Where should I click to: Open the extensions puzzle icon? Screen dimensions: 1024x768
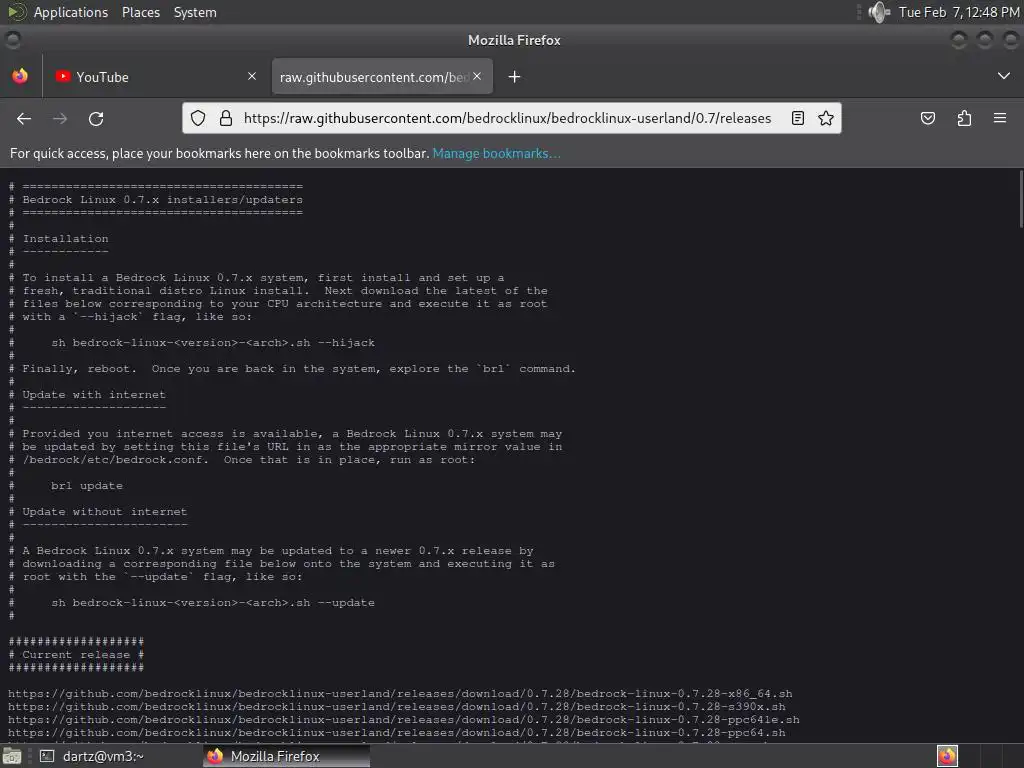(x=964, y=118)
